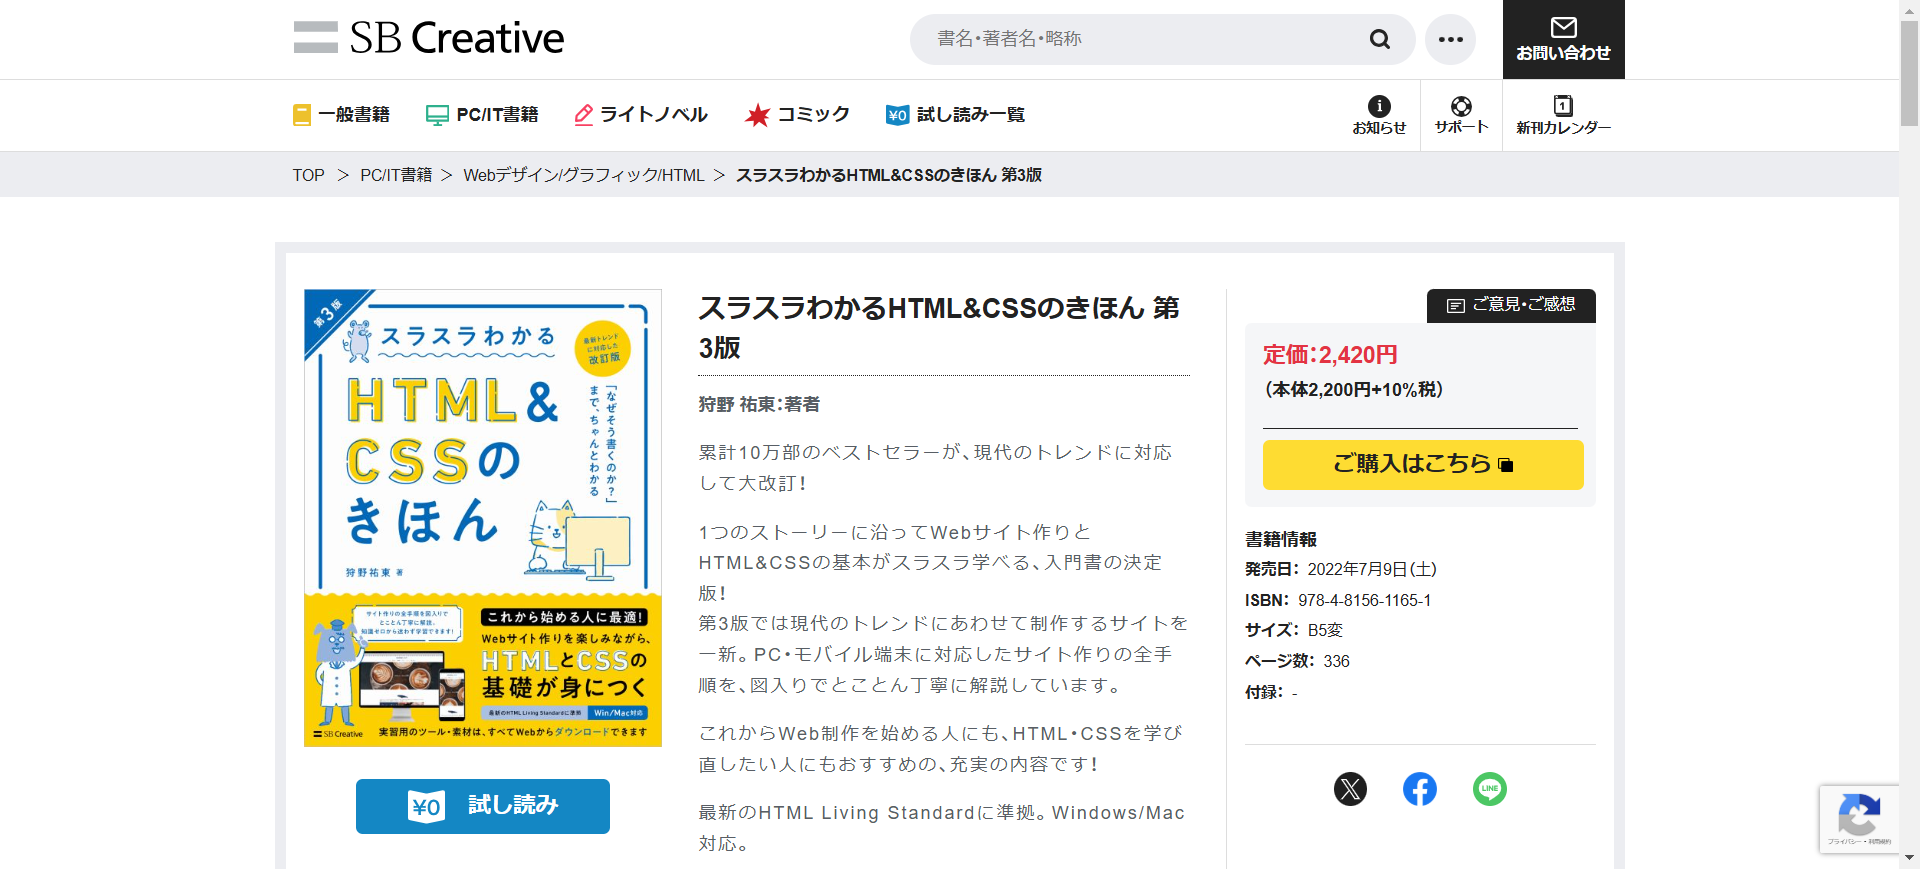Click PC/IT書籍 breadcrumb link
Image resolution: width=1920 pixels, height=869 pixels.
[x=396, y=175]
